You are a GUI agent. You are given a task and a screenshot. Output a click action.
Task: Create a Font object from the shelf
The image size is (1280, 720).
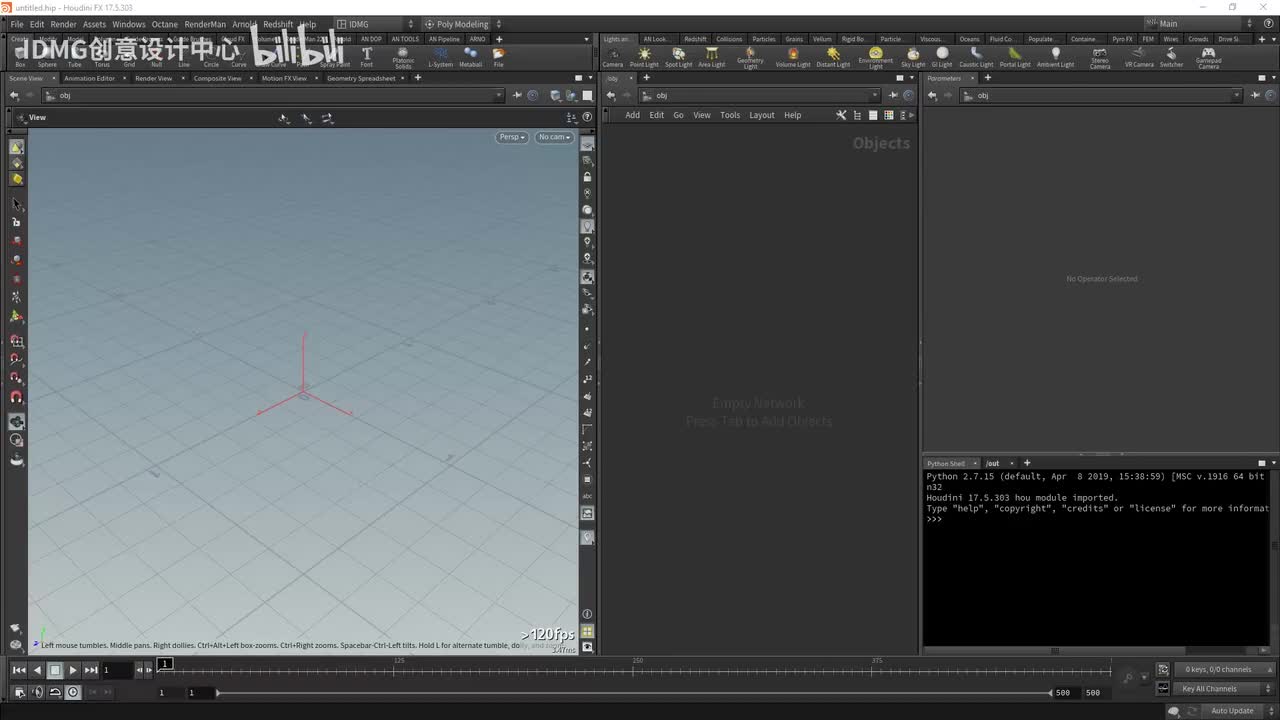click(x=367, y=57)
